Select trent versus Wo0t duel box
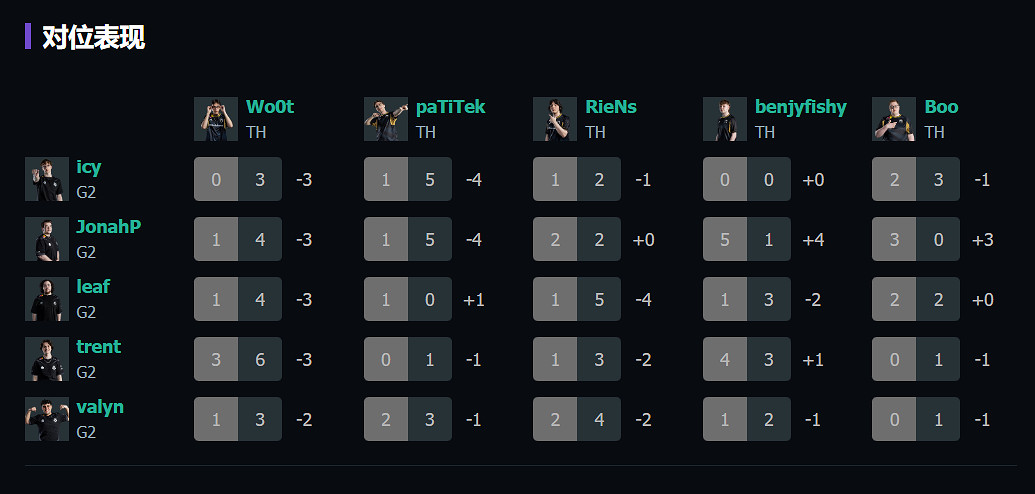This screenshot has width=1035, height=494. [238, 359]
